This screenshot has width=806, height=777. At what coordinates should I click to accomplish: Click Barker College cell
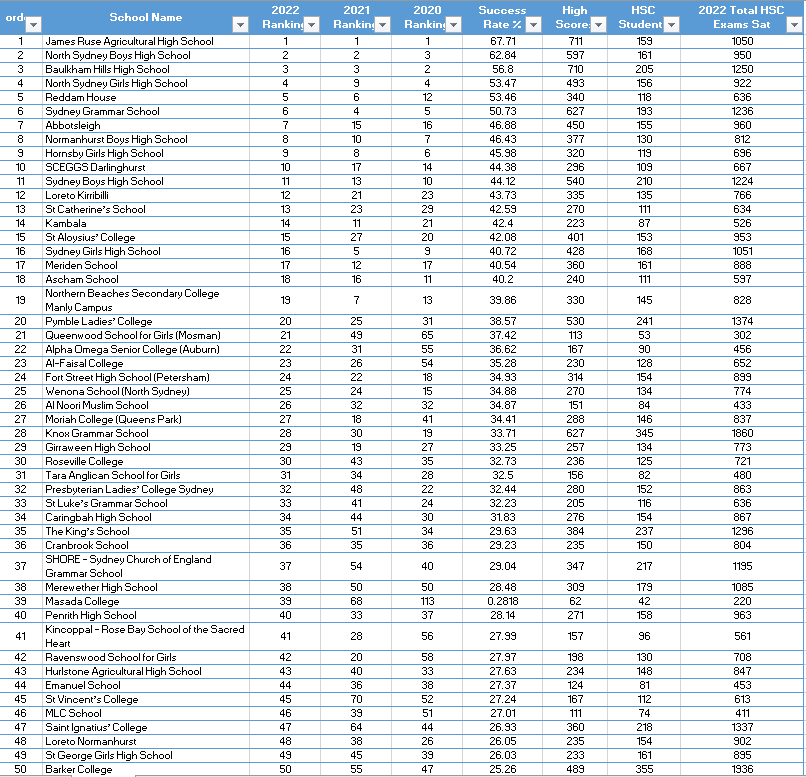point(146,769)
